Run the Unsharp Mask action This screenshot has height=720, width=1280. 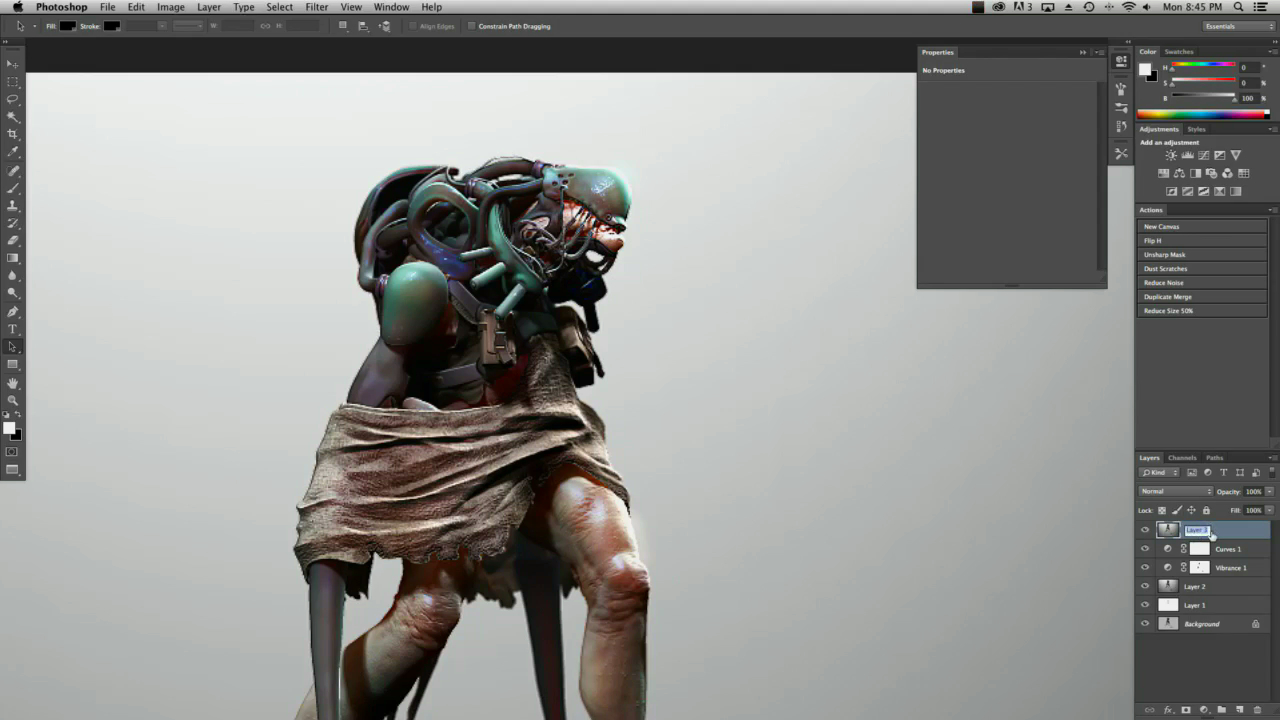pos(1204,255)
